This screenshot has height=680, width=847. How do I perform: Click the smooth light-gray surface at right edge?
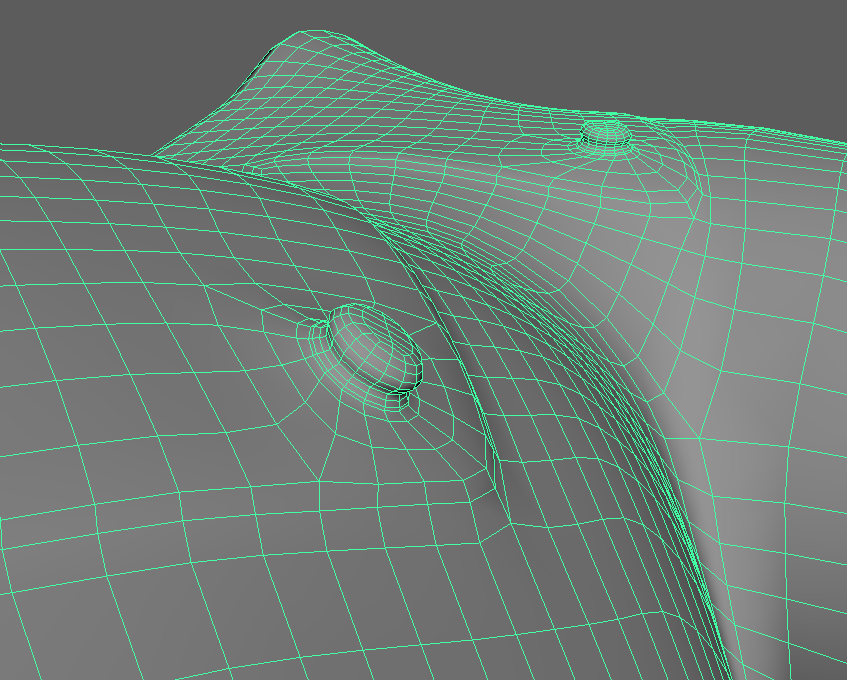tap(800, 350)
